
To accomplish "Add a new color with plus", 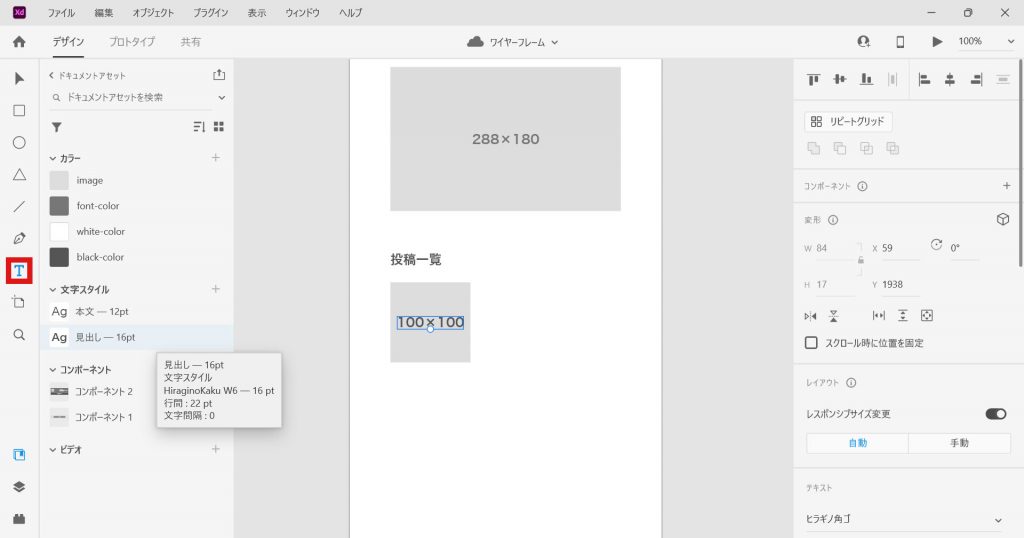I will (x=216, y=158).
